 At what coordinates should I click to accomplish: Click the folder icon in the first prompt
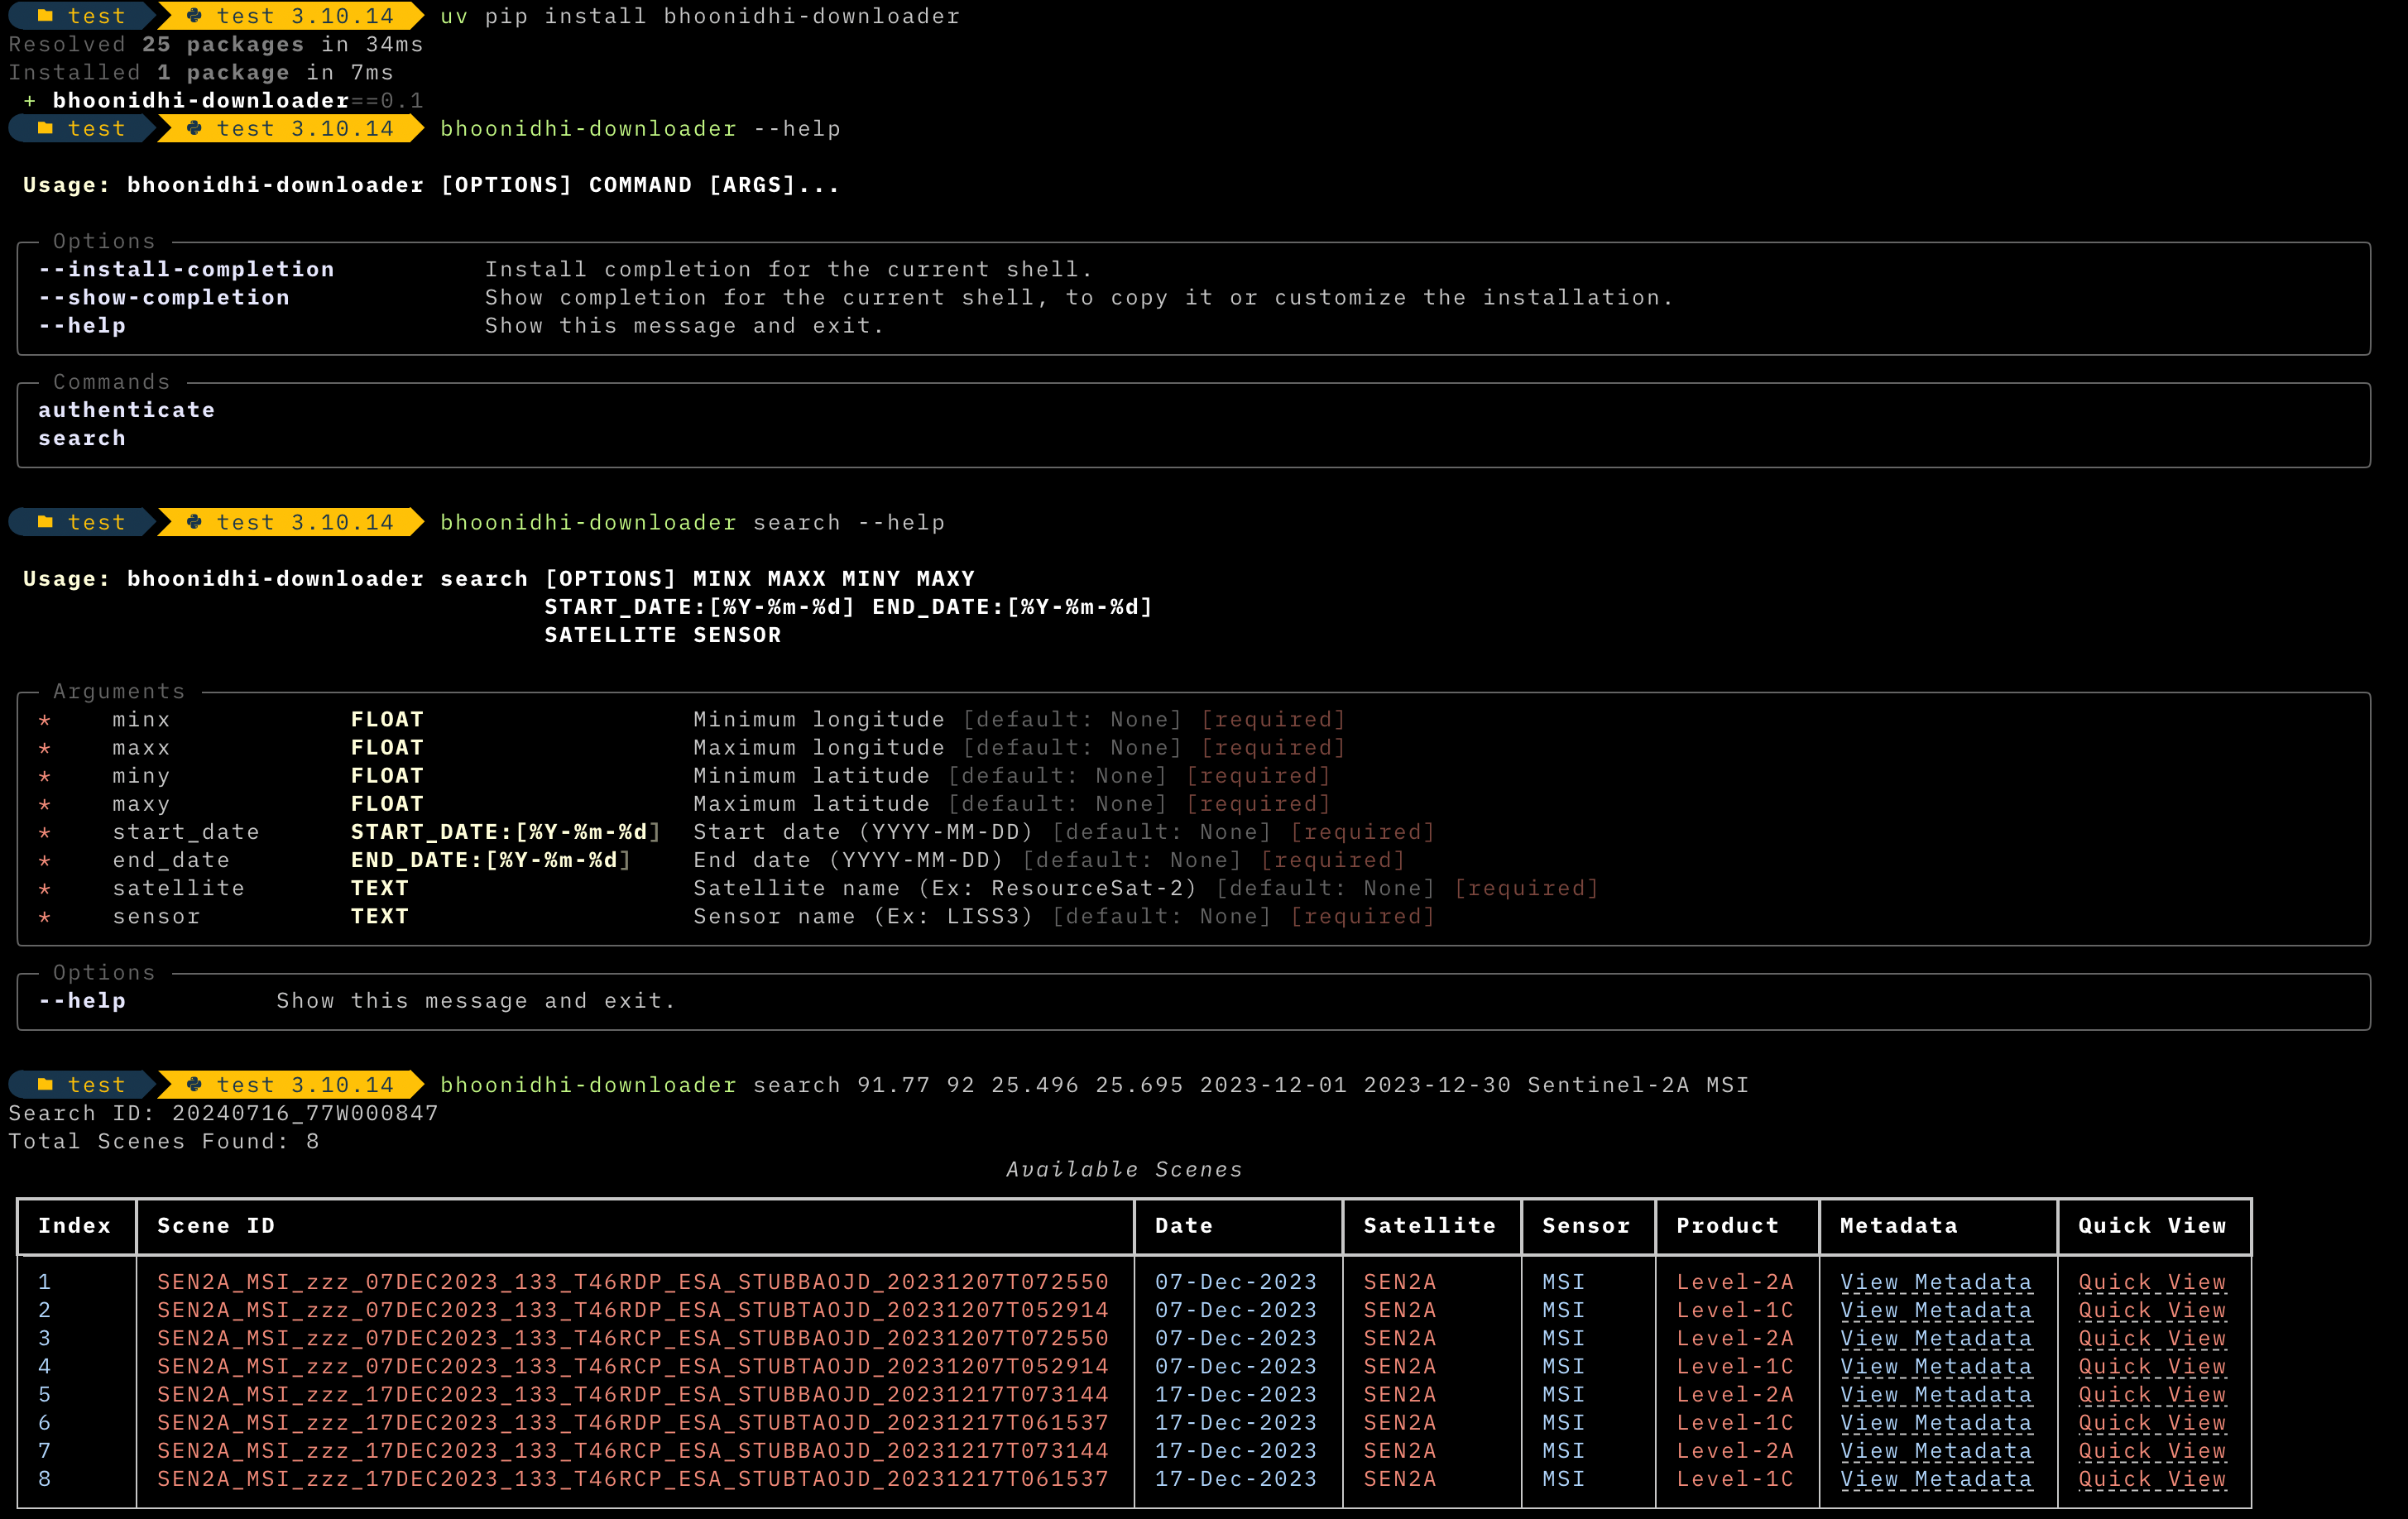(45, 16)
